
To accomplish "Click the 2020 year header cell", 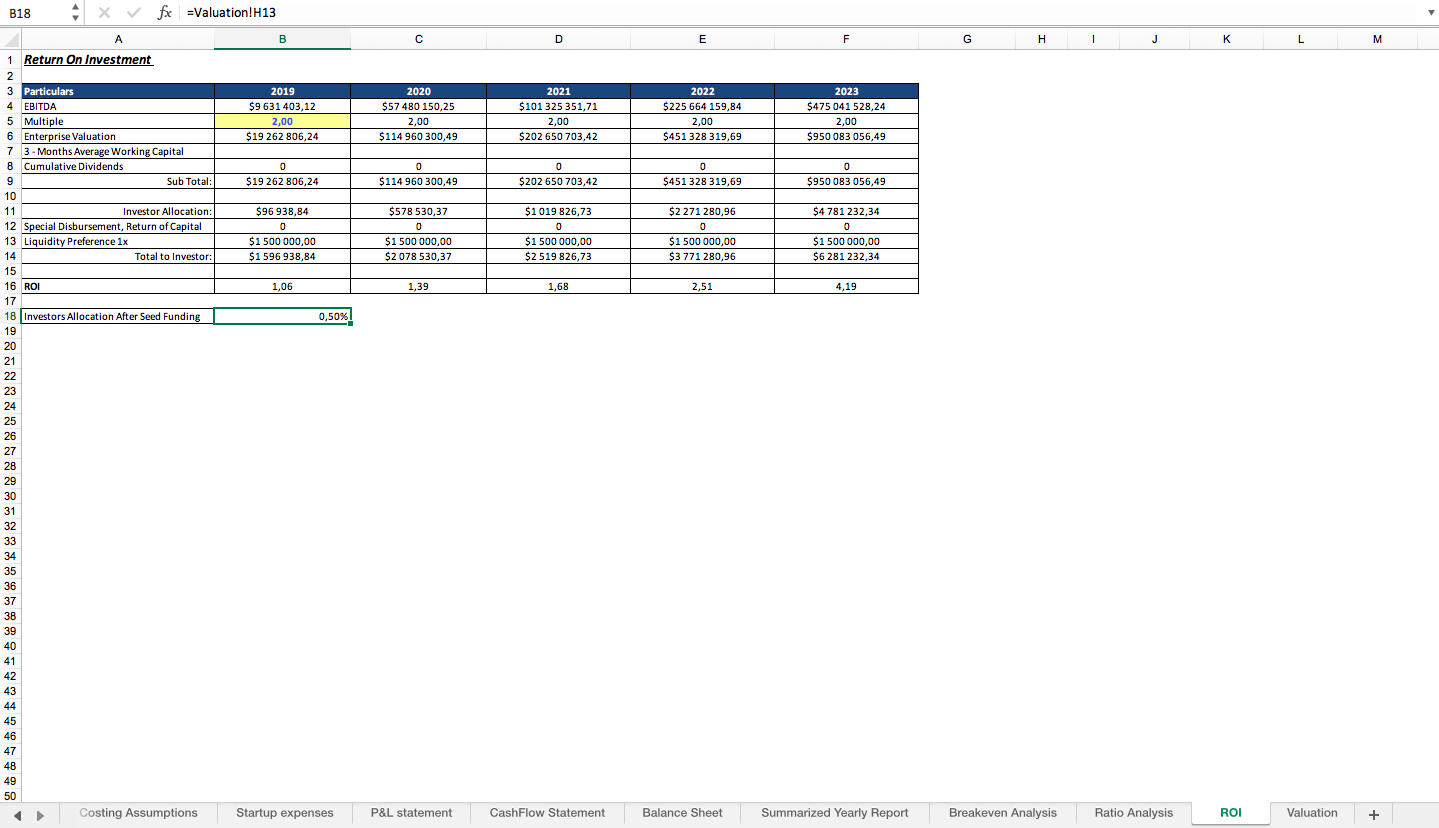I will coord(418,91).
